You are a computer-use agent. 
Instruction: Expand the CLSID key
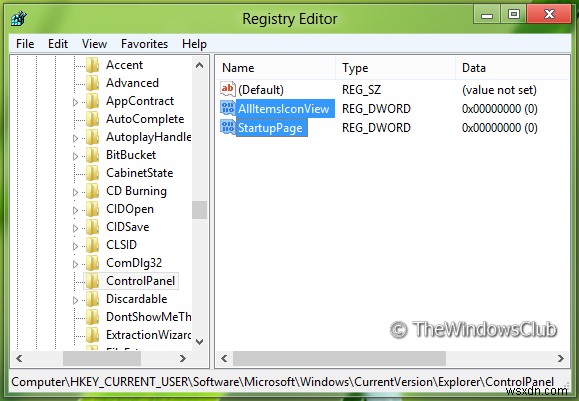(x=75, y=246)
